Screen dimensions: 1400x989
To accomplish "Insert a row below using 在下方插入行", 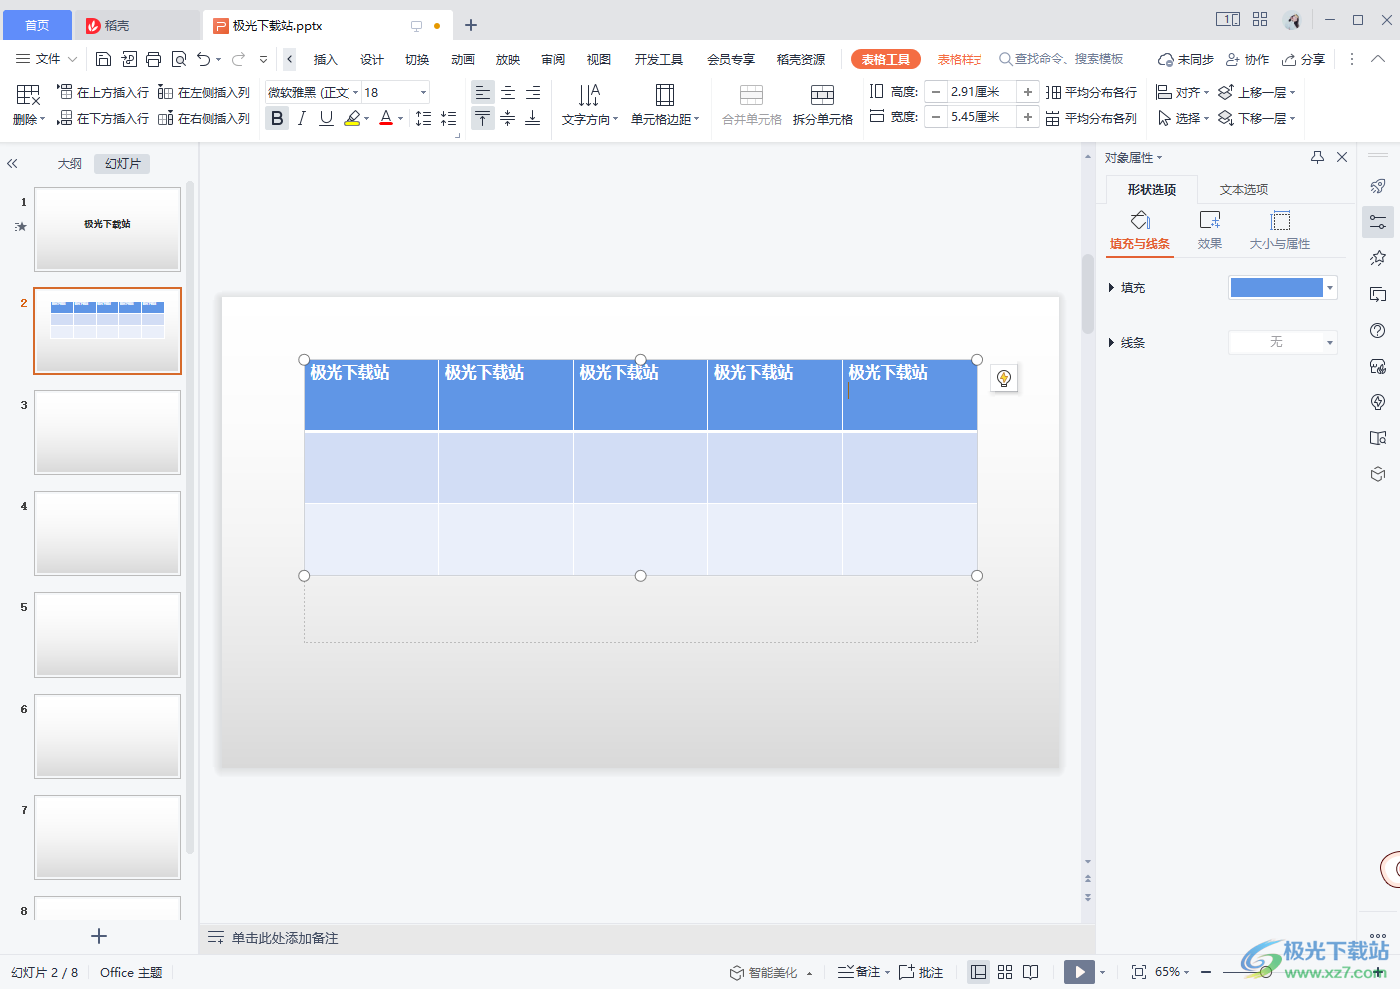I will 103,118.
